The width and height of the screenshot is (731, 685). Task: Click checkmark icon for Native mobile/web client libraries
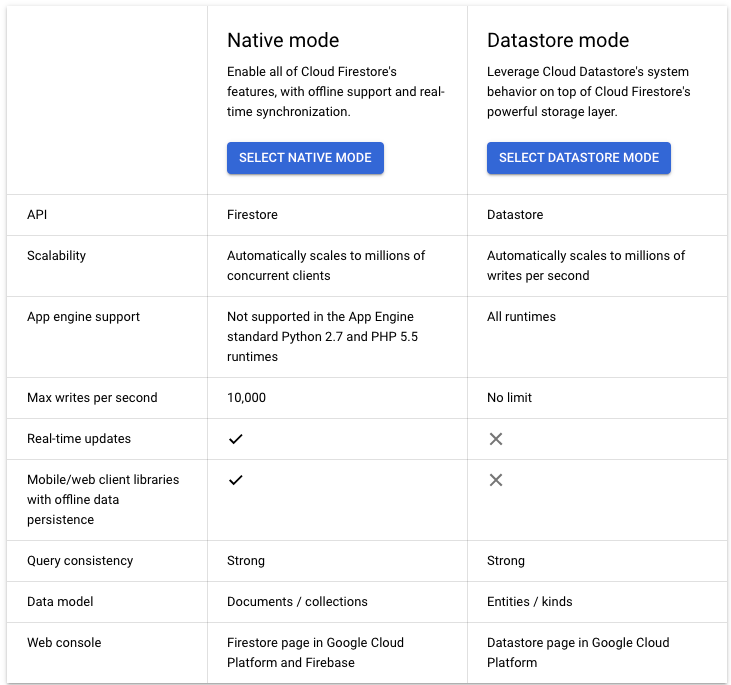click(236, 480)
